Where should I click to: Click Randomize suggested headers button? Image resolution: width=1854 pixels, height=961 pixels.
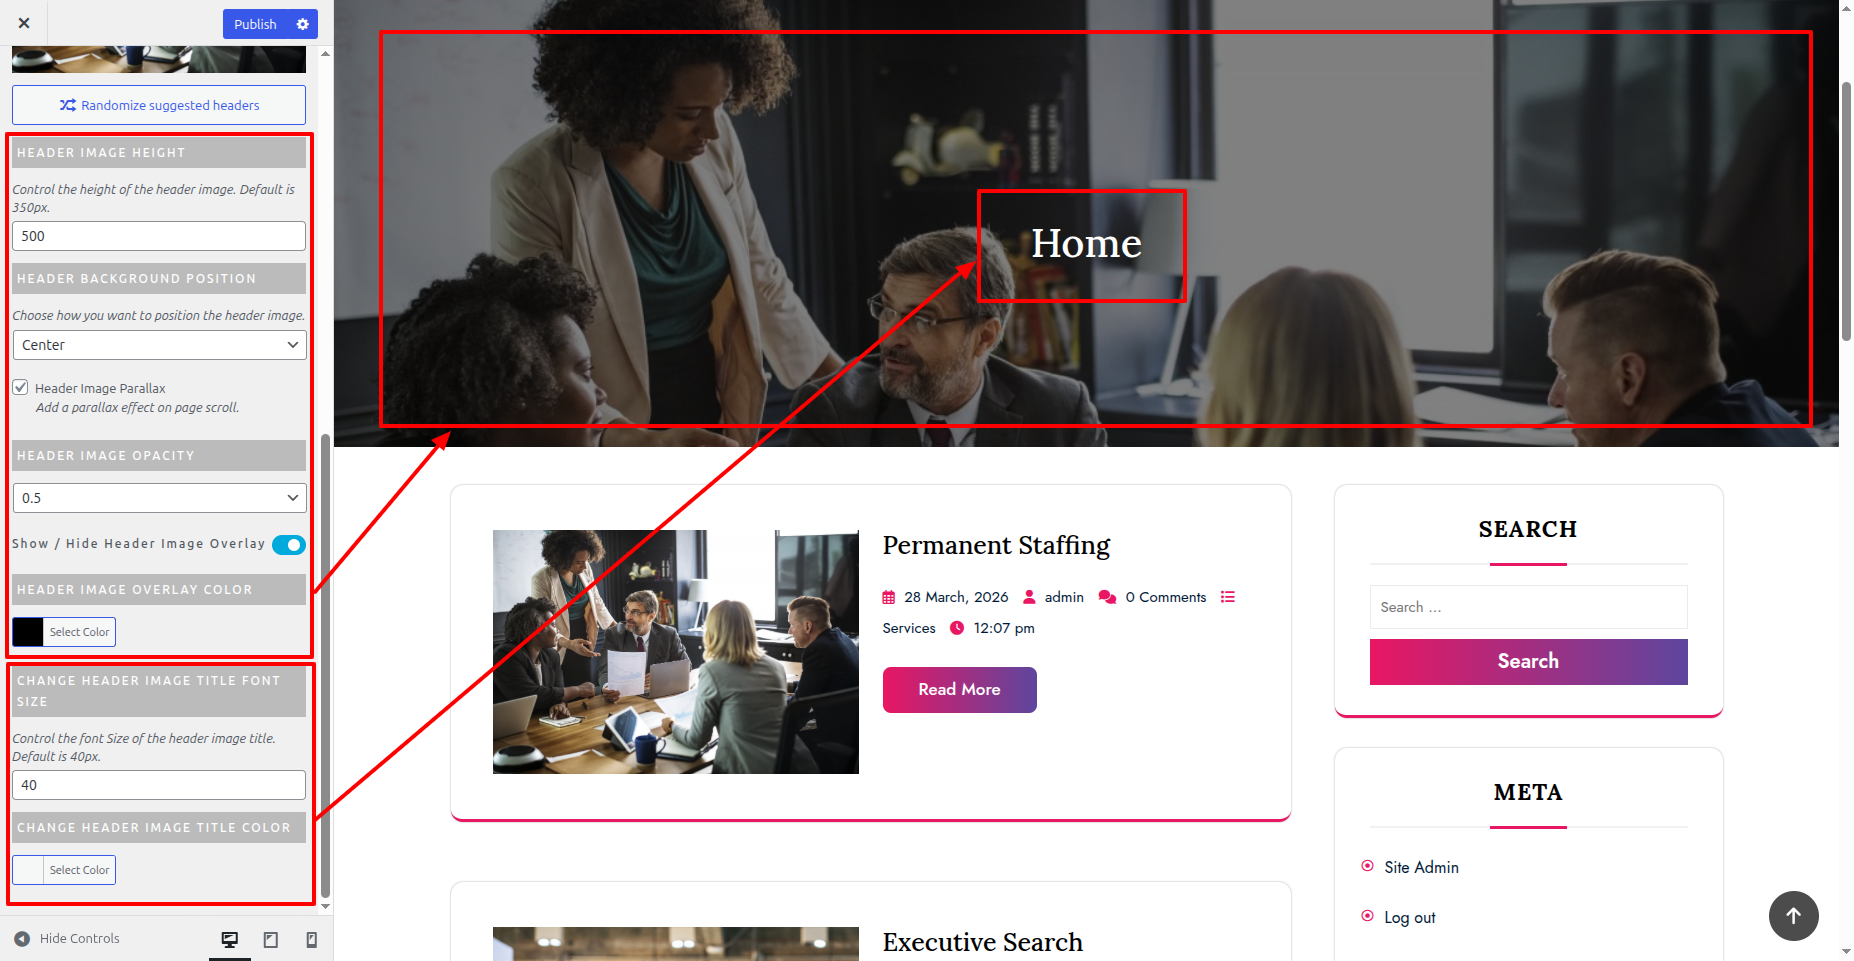pos(159,105)
